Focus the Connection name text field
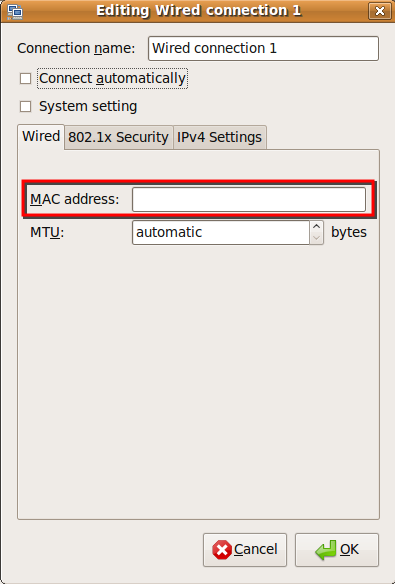 point(263,48)
